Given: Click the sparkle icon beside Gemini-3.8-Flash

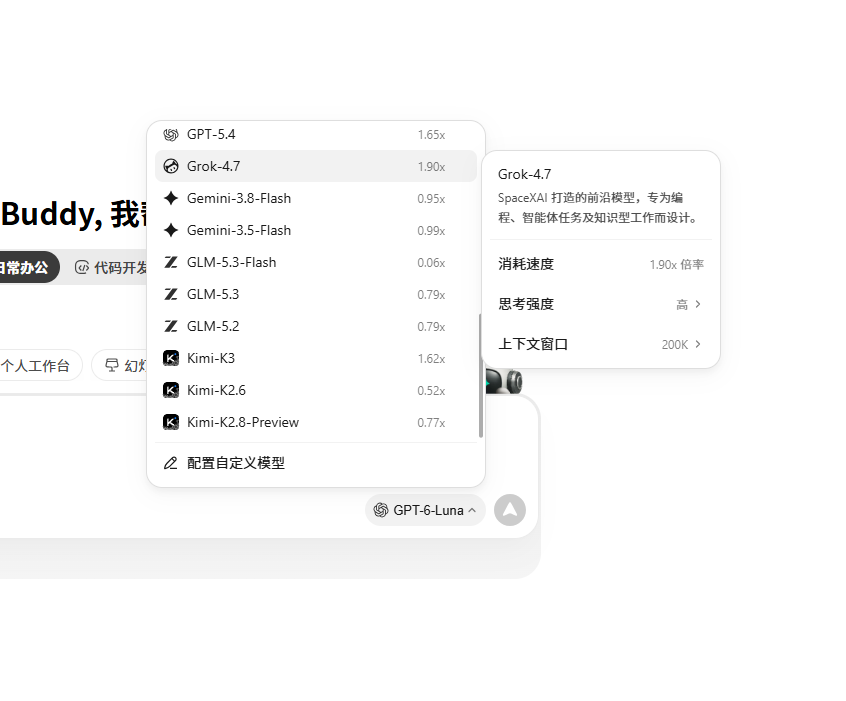Looking at the screenshot, I should coord(170,198).
